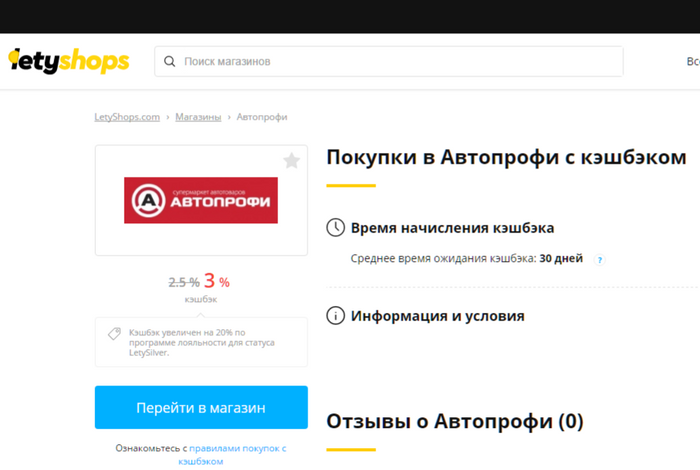Open the правилами покупок с кэшбэком link

pos(232,454)
